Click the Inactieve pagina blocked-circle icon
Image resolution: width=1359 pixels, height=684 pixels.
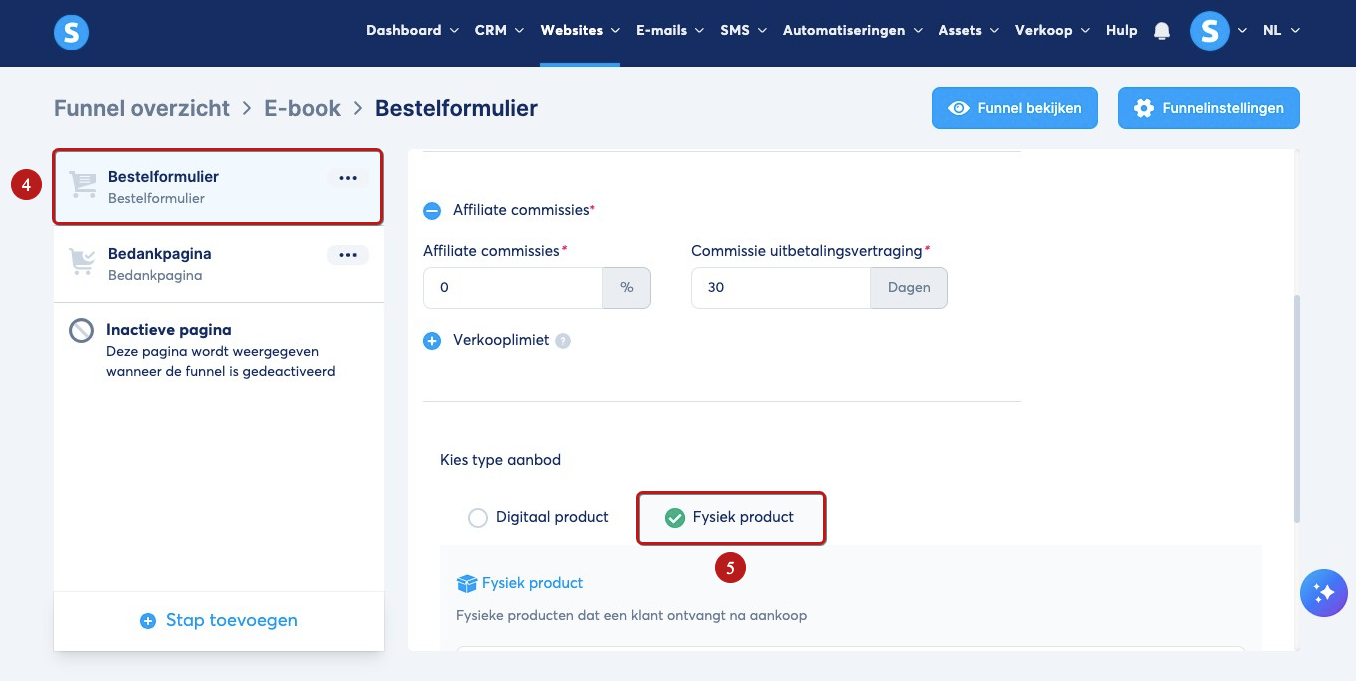(x=81, y=330)
